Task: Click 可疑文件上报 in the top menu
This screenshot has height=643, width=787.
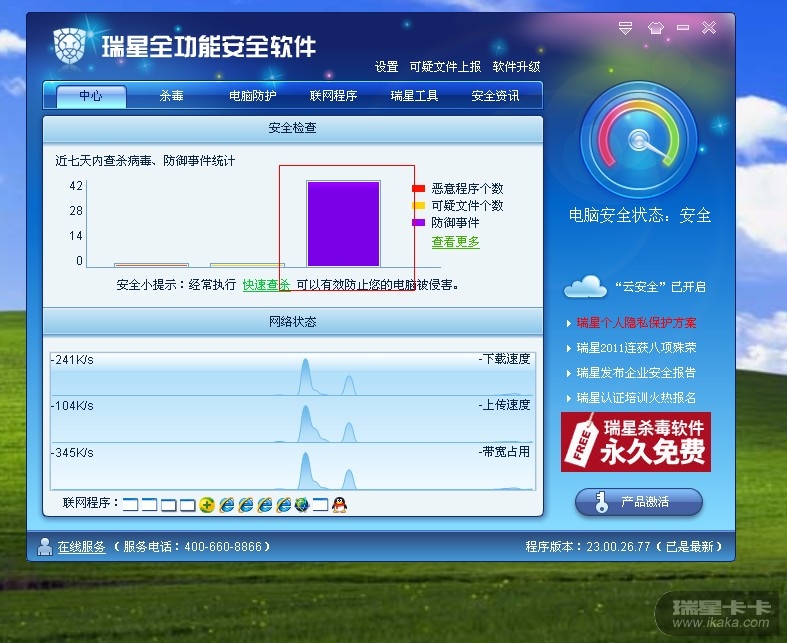Action: point(445,67)
